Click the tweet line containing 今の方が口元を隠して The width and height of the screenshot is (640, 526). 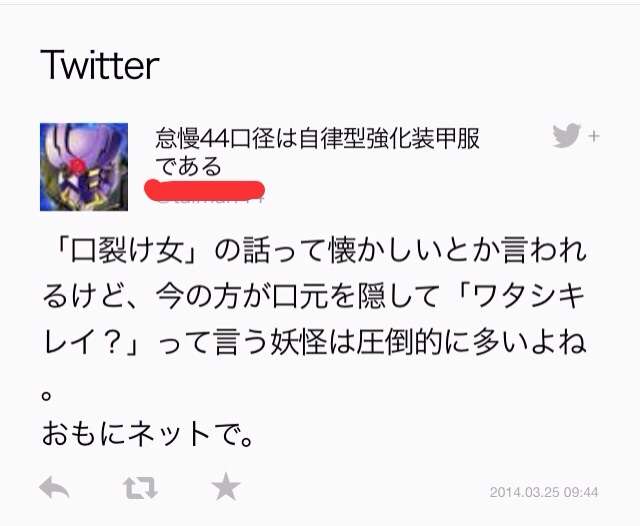[313, 296]
